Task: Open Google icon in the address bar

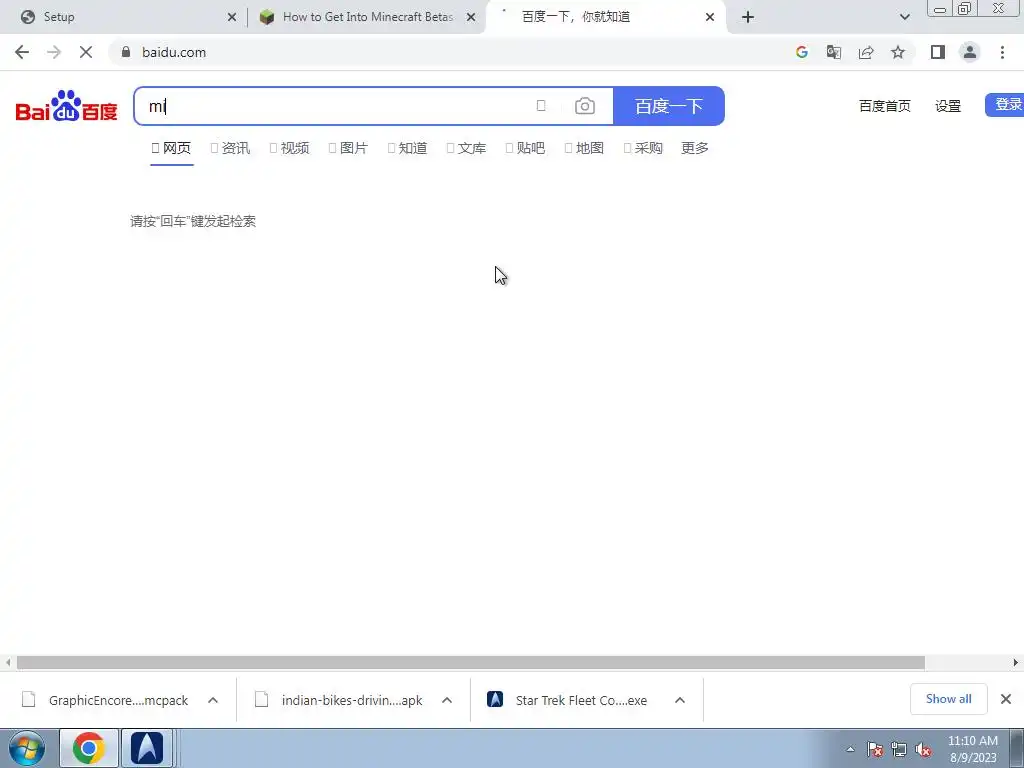Action: click(802, 52)
